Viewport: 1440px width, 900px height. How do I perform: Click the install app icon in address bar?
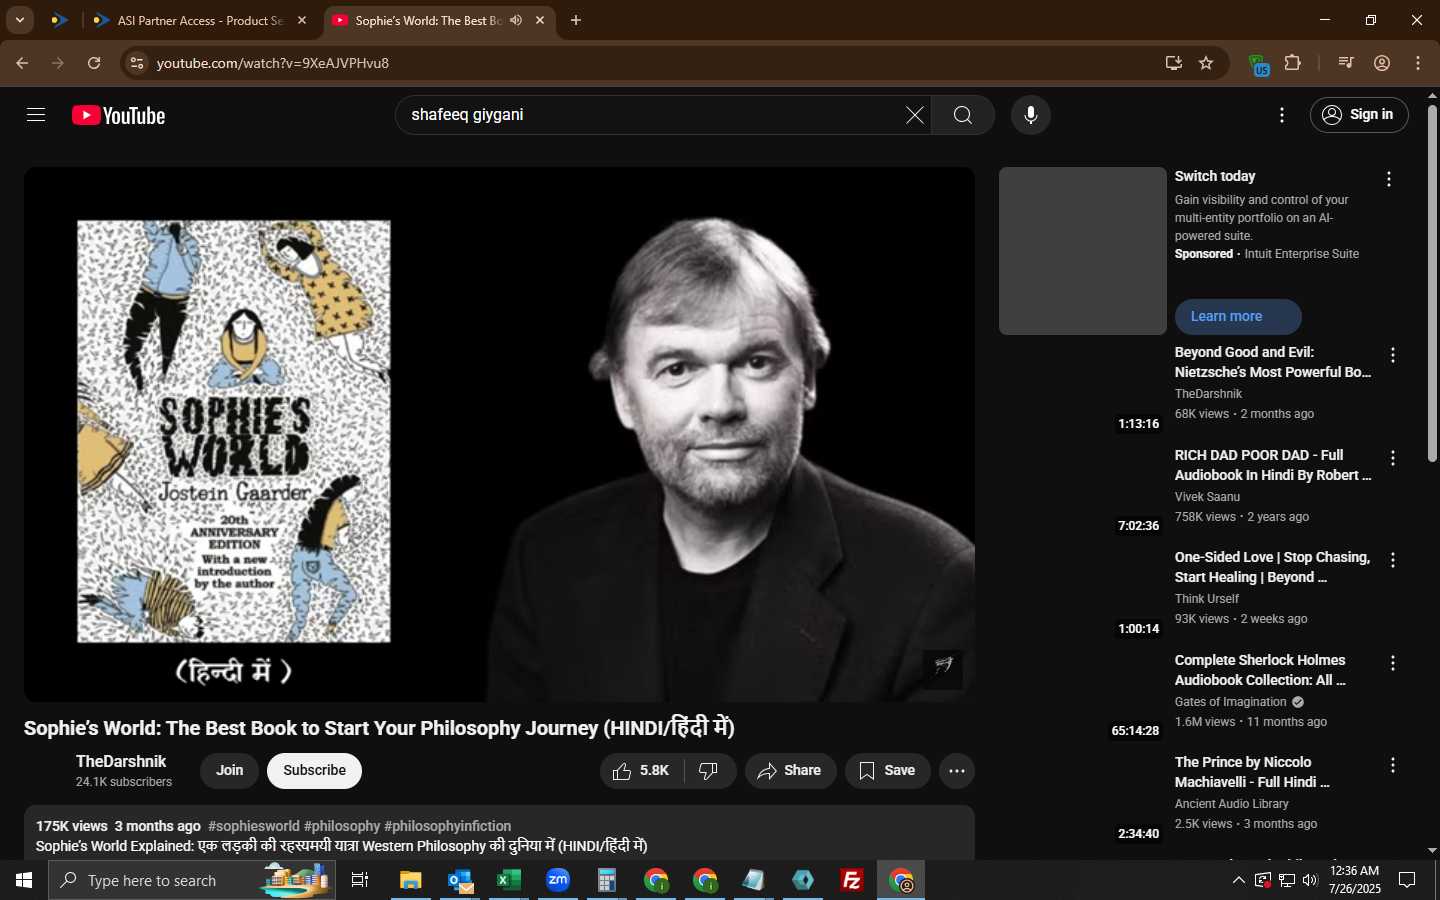(x=1174, y=63)
